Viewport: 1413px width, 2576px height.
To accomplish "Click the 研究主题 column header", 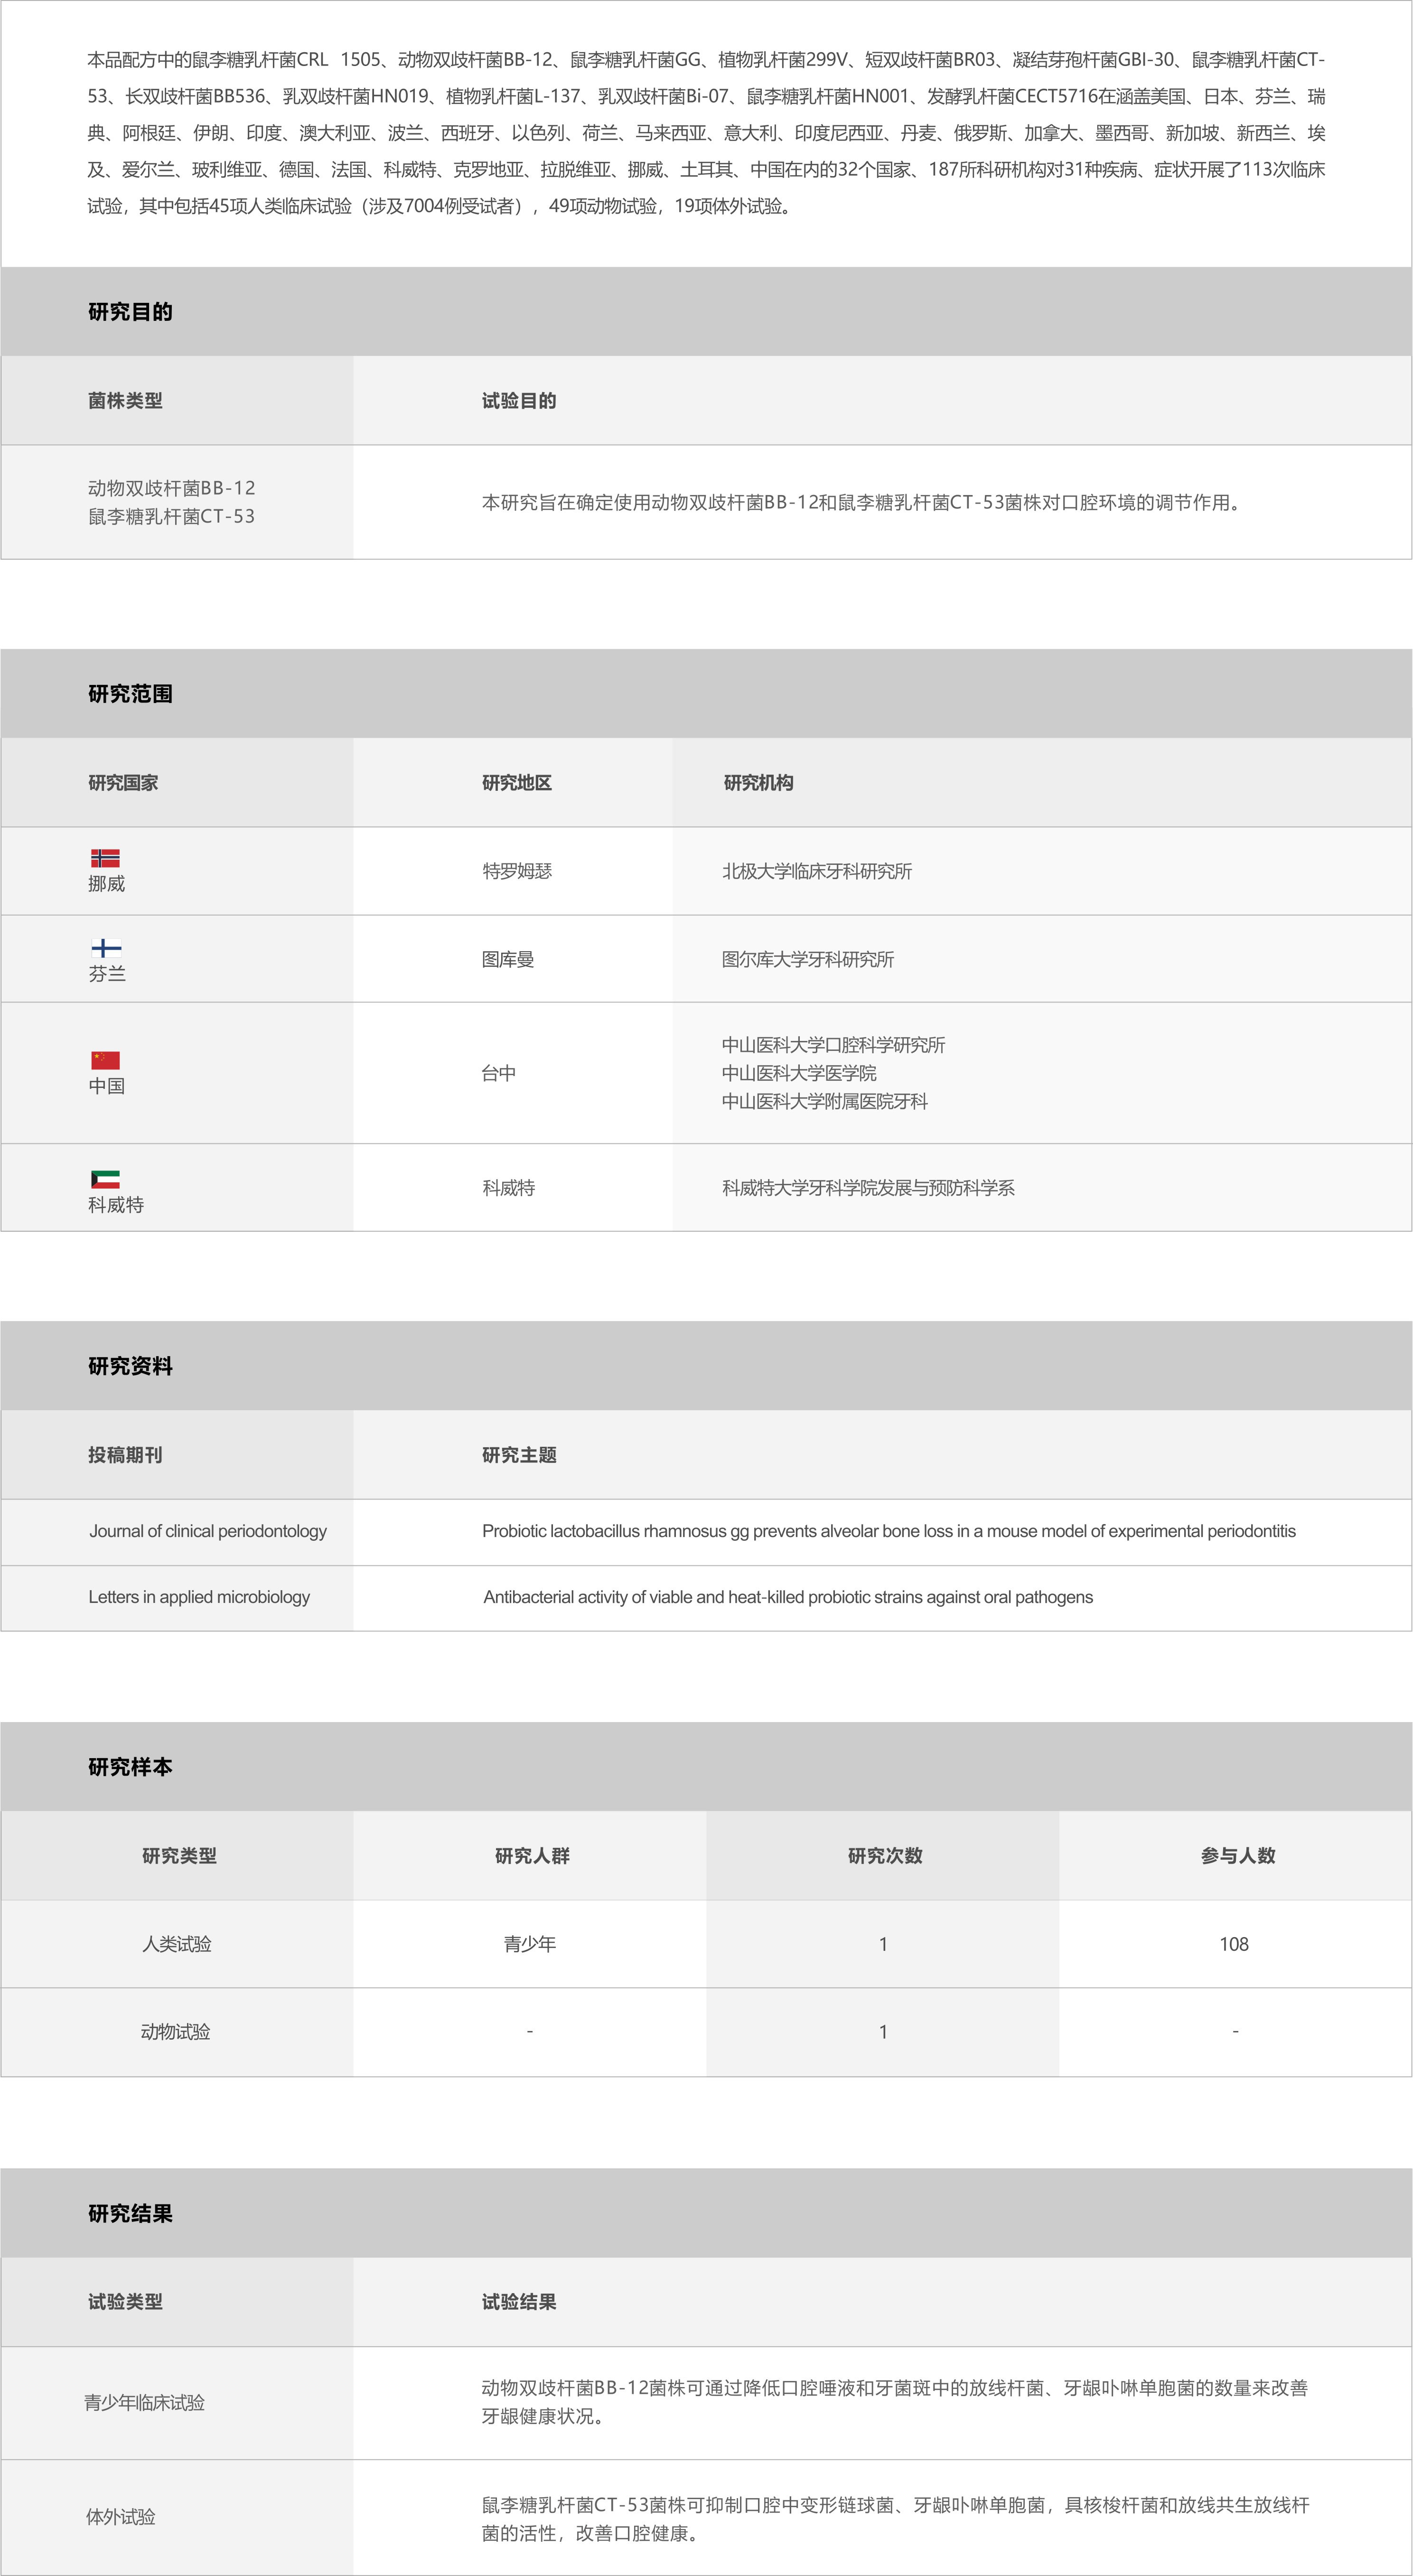I will pos(519,1455).
